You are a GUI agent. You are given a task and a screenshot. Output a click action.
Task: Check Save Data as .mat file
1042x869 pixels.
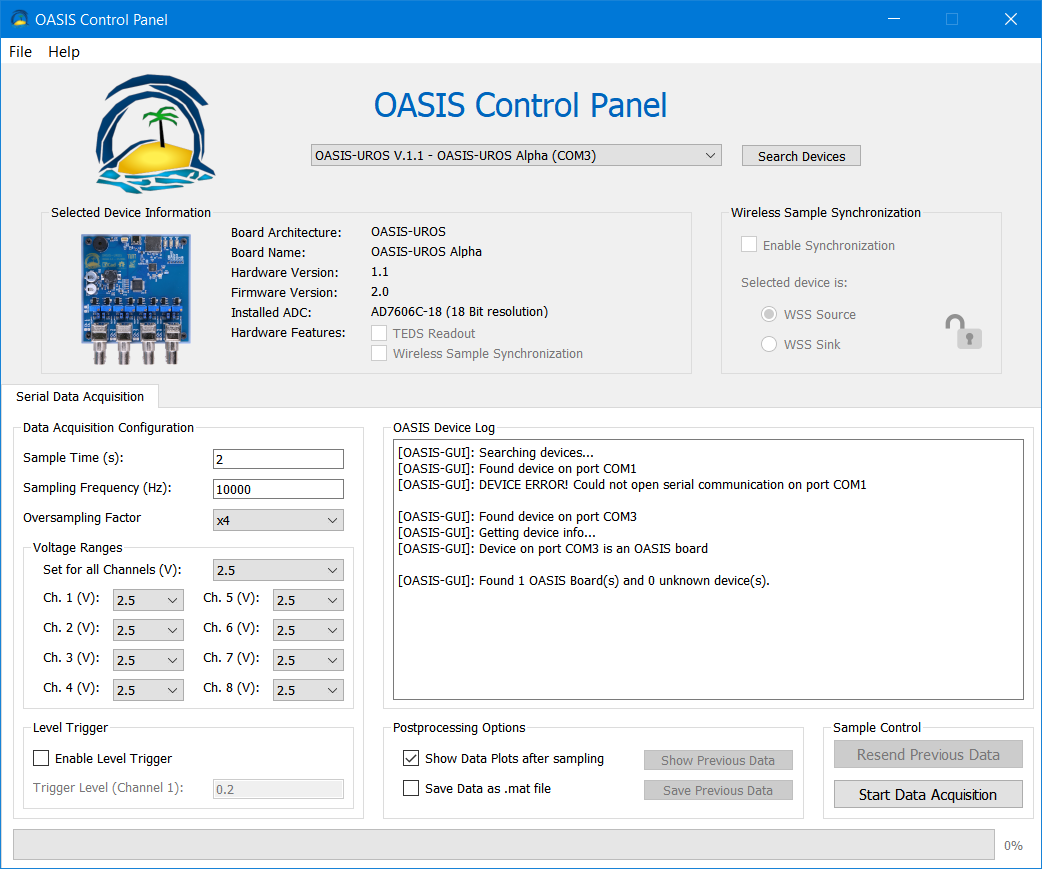410,788
